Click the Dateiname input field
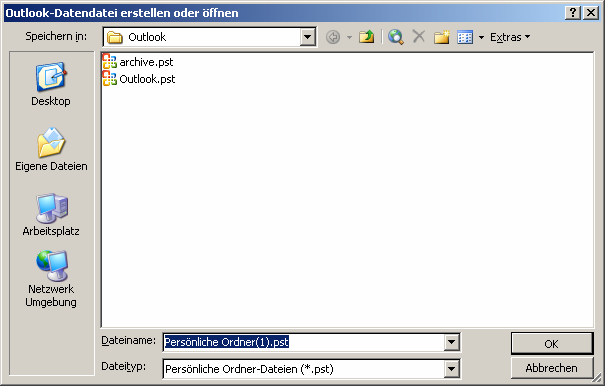The image size is (606, 387). (x=304, y=342)
